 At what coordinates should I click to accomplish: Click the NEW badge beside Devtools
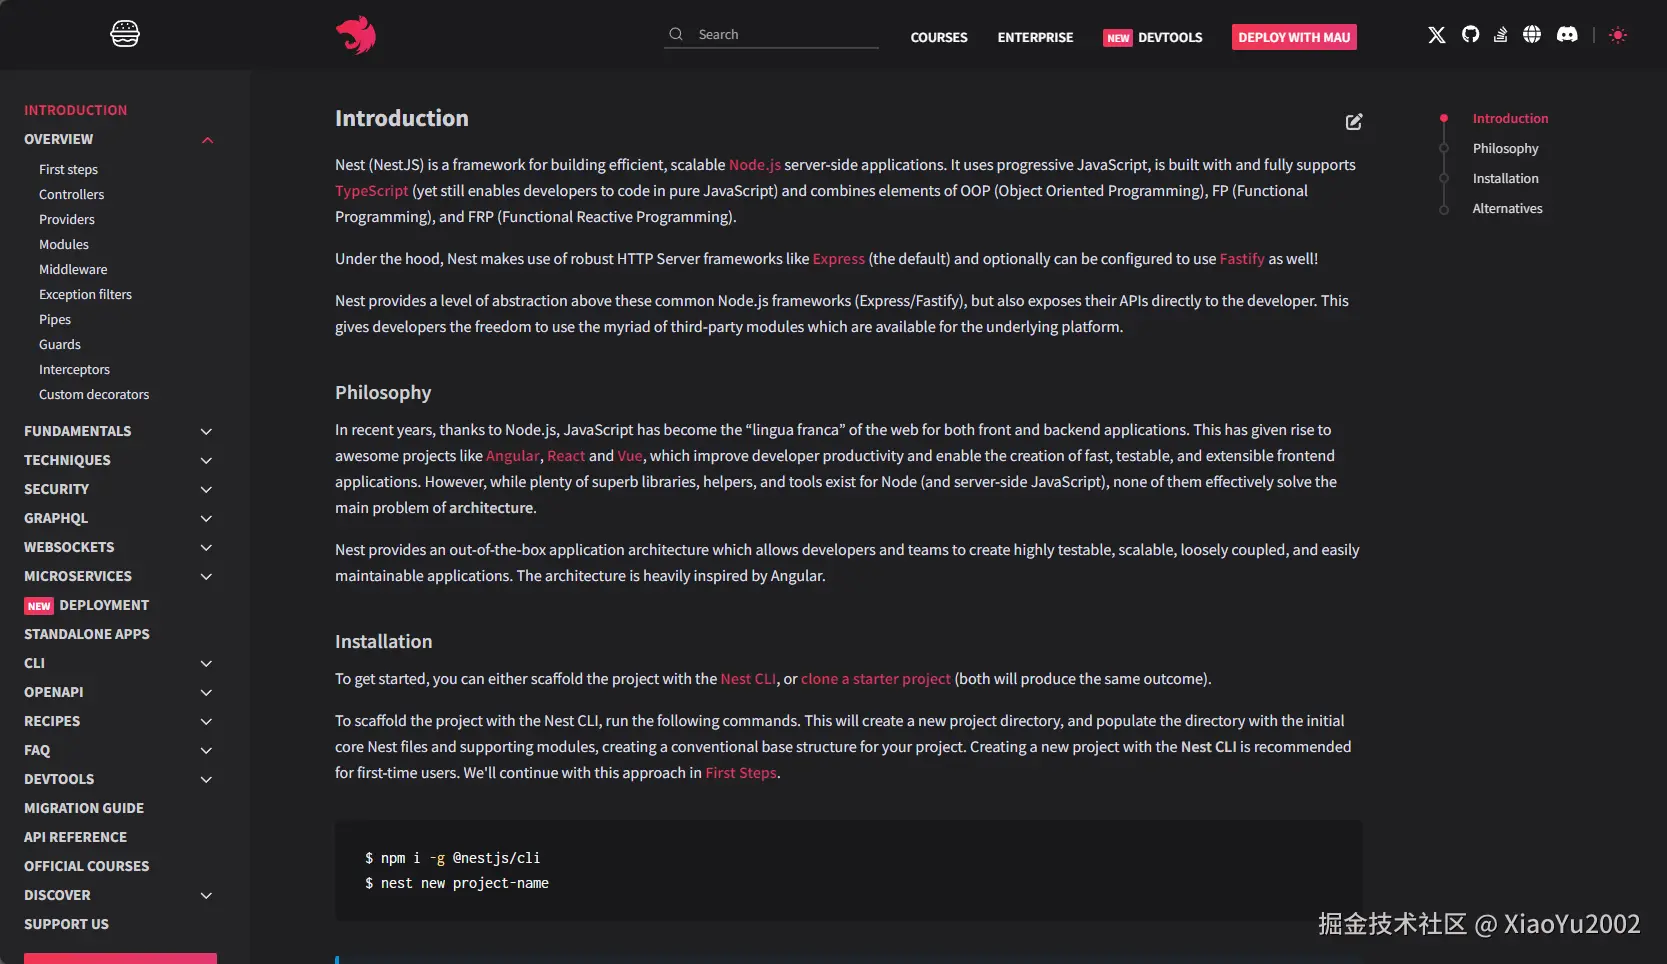click(x=1118, y=38)
